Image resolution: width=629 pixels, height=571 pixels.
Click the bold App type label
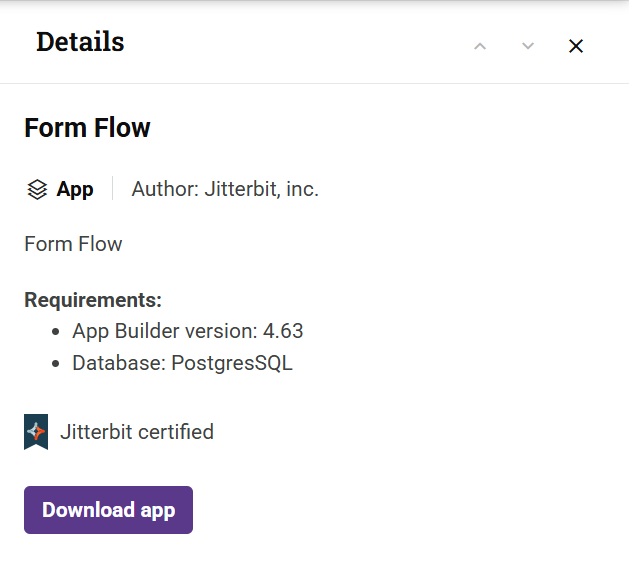(x=75, y=189)
